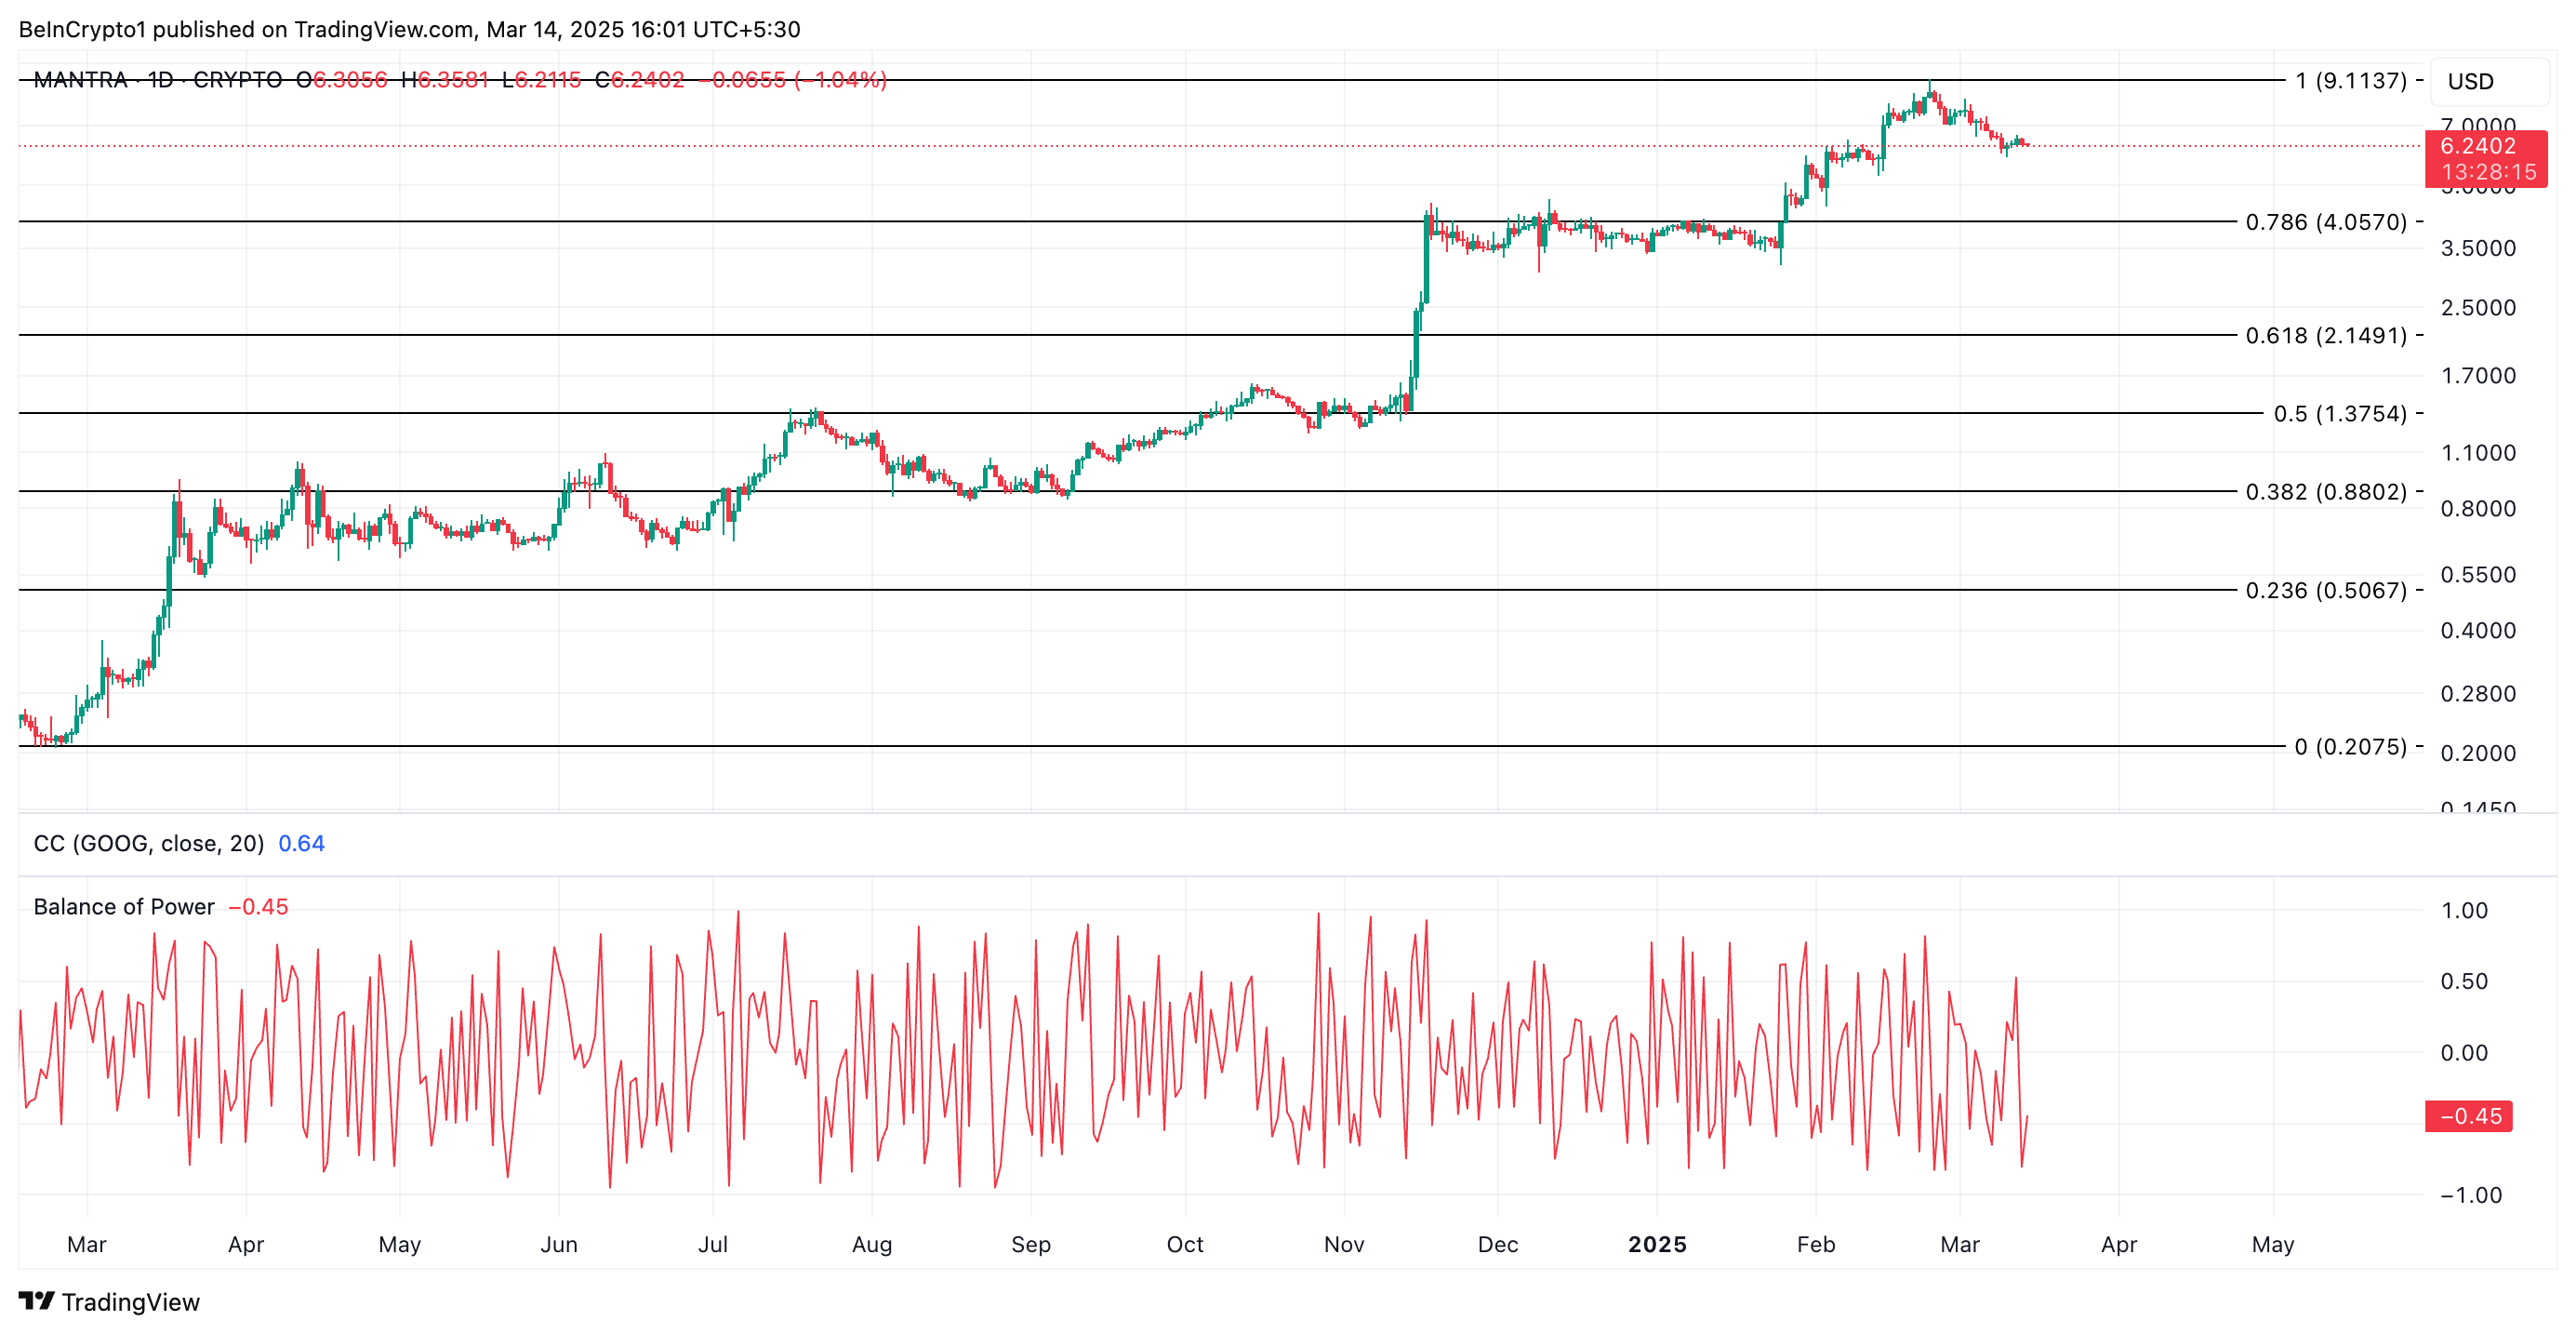Image resolution: width=2576 pixels, height=1334 pixels.
Task: Click the 1.00 oscillator scale label
Action: 2464,910
